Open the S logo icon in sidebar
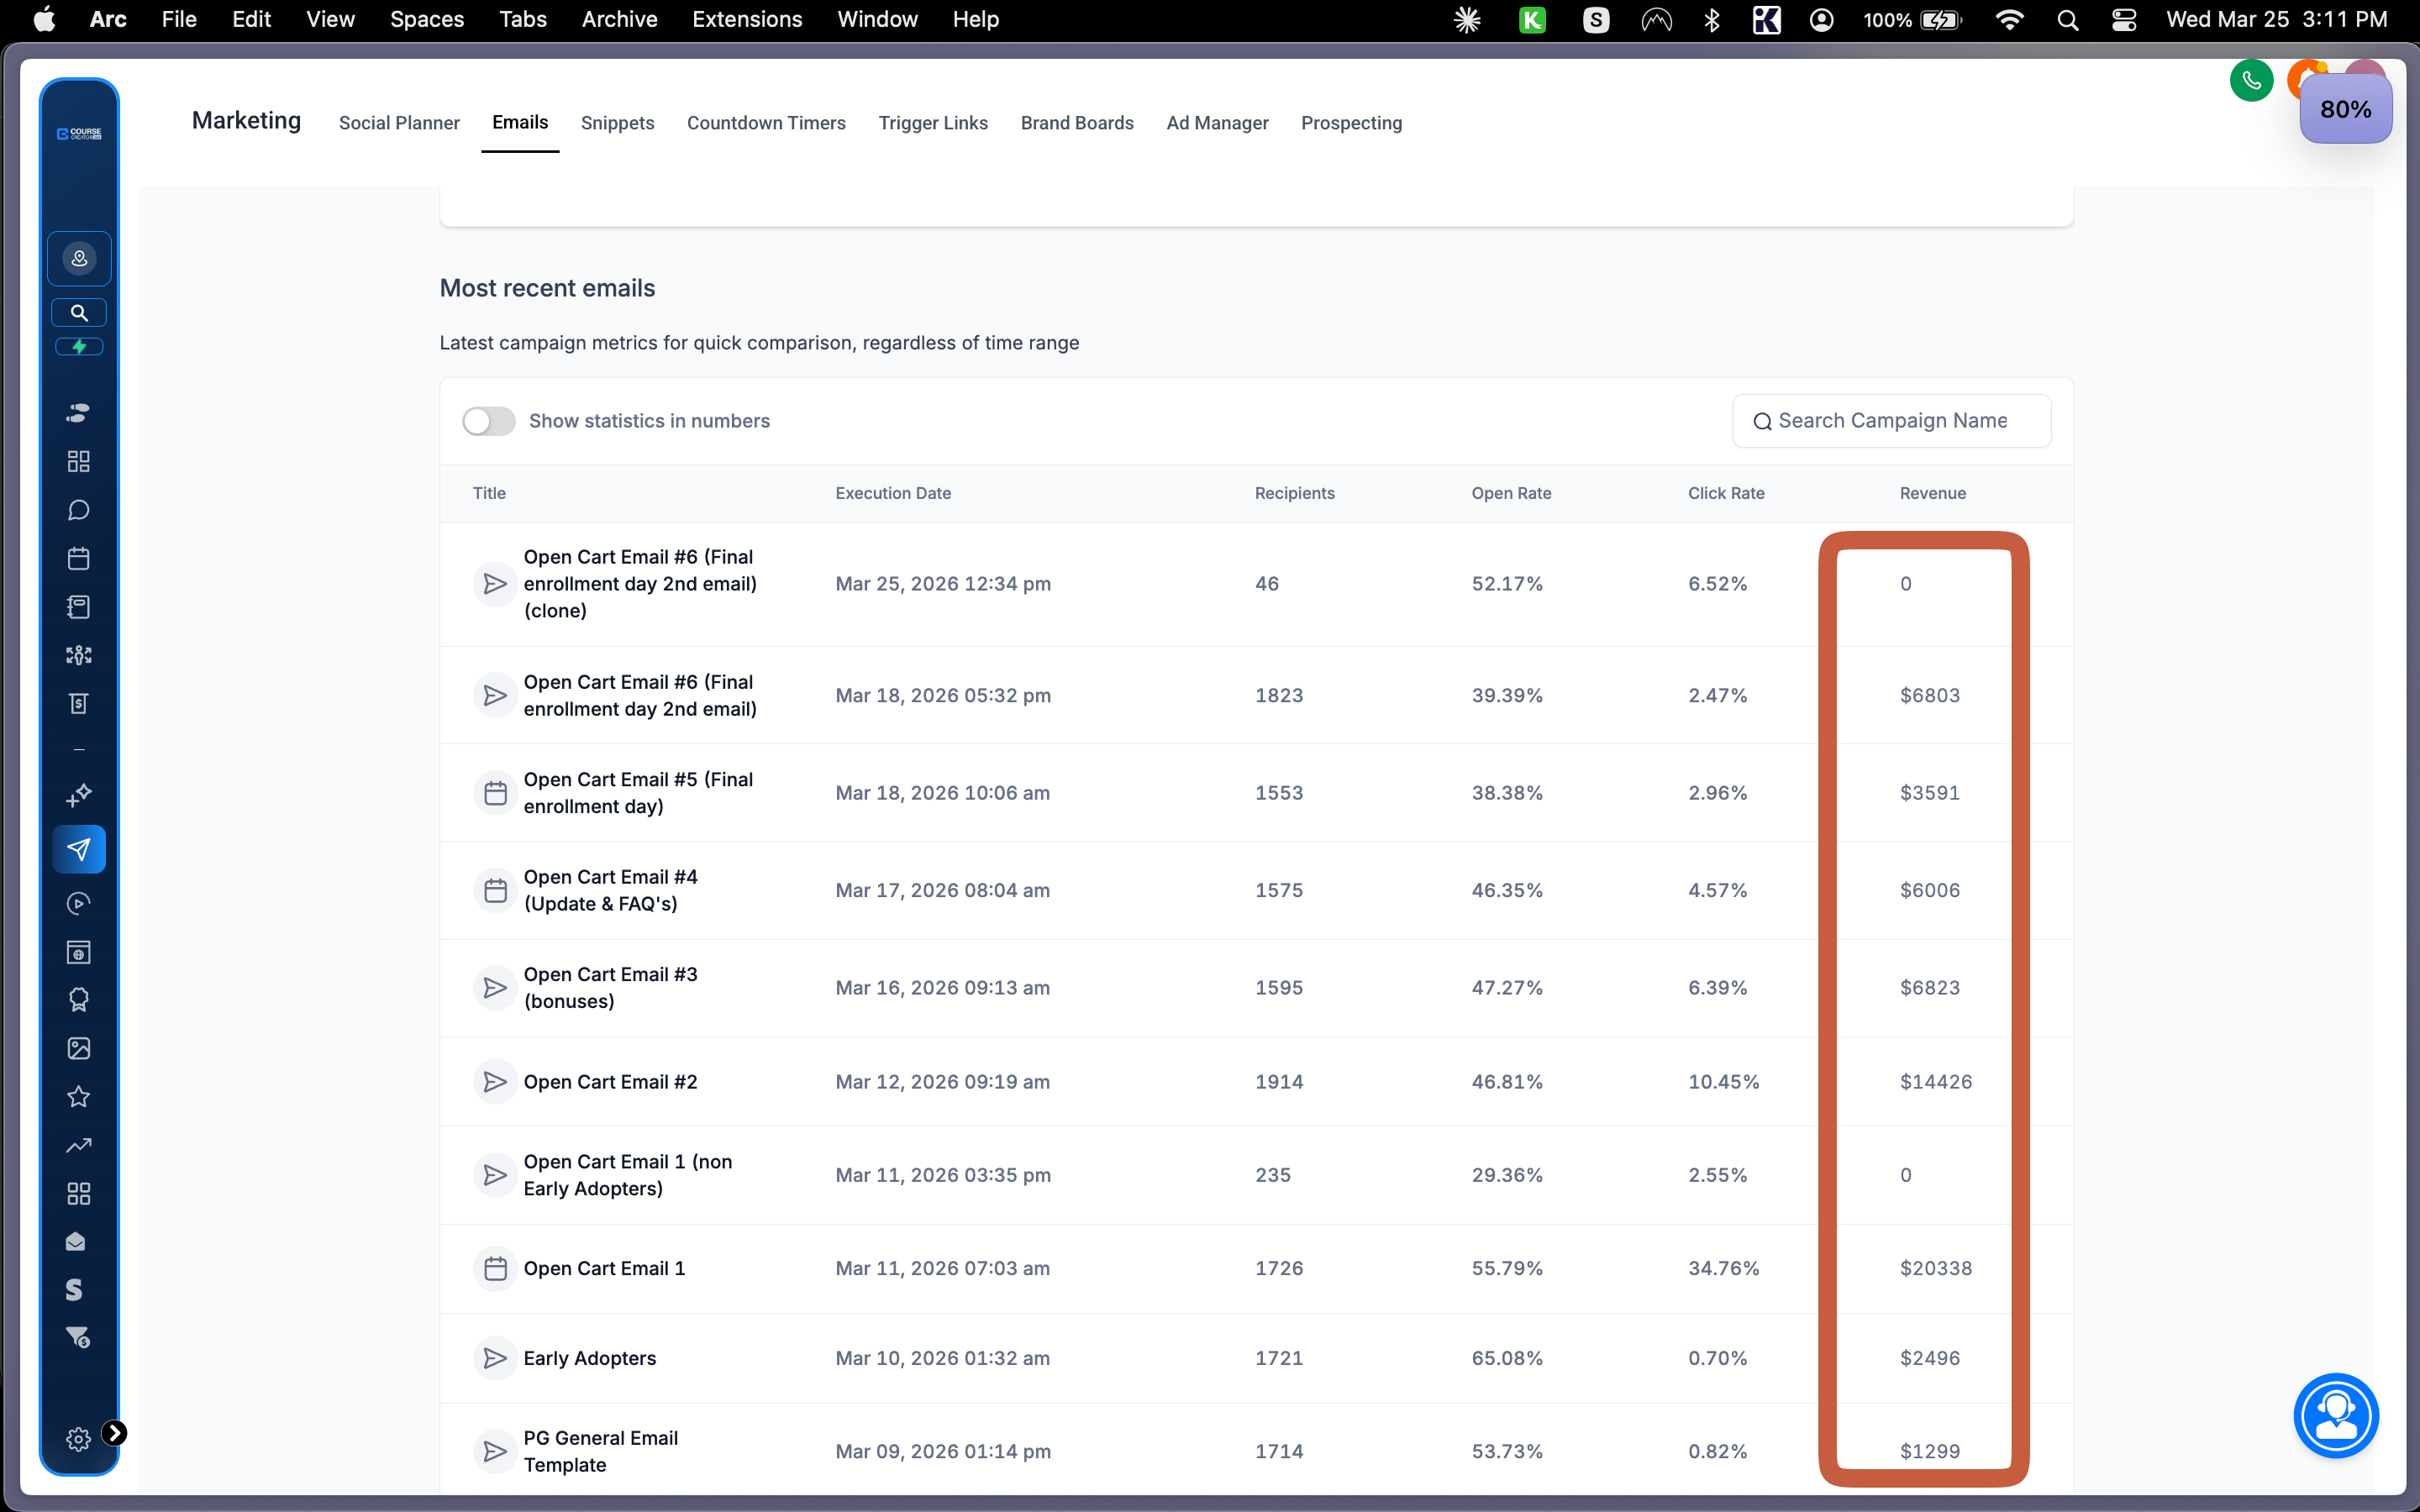Viewport: 2420px width, 1512px height. [74, 1290]
